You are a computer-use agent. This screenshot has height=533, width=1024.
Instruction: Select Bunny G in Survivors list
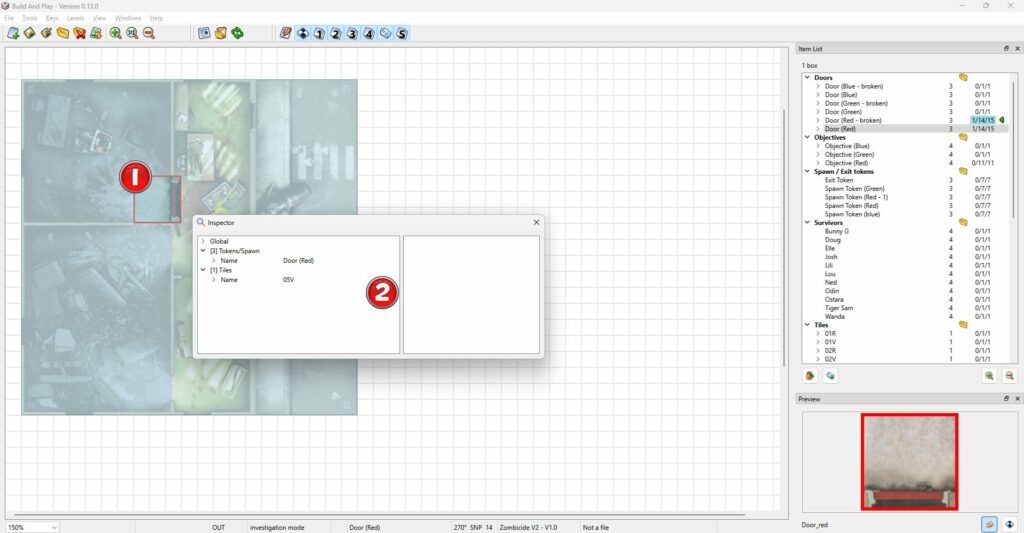click(x=836, y=231)
